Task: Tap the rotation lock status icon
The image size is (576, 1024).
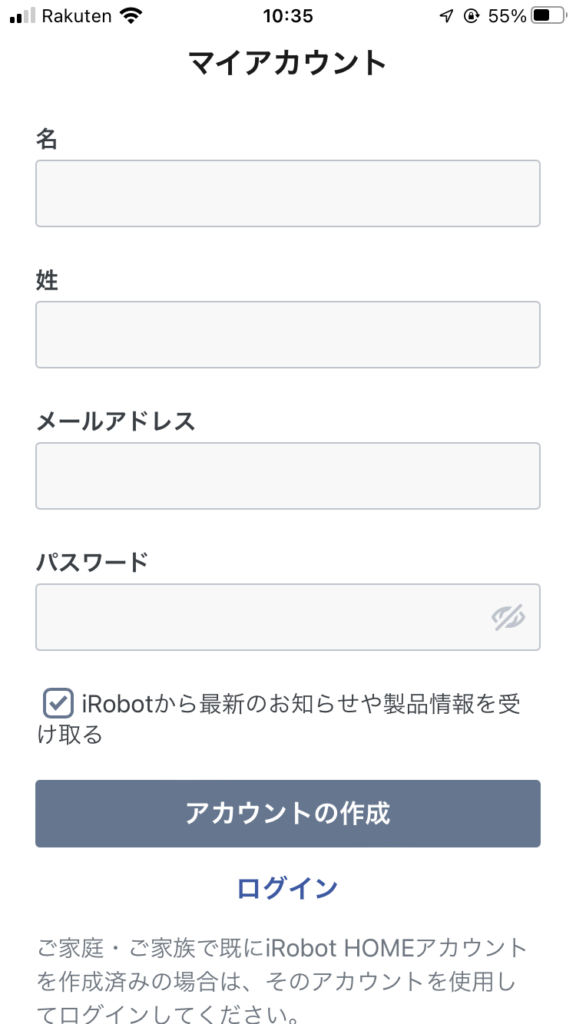Action: 472,16
